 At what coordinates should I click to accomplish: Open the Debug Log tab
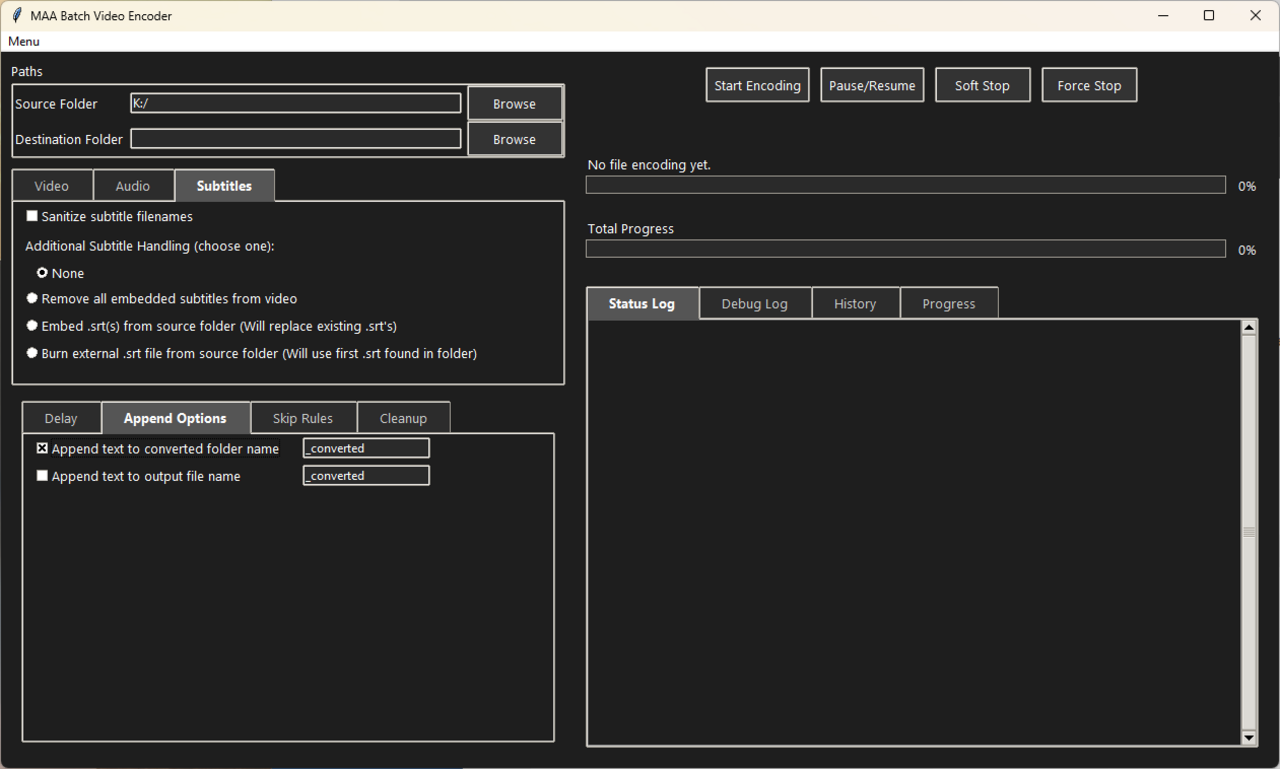(x=755, y=304)
